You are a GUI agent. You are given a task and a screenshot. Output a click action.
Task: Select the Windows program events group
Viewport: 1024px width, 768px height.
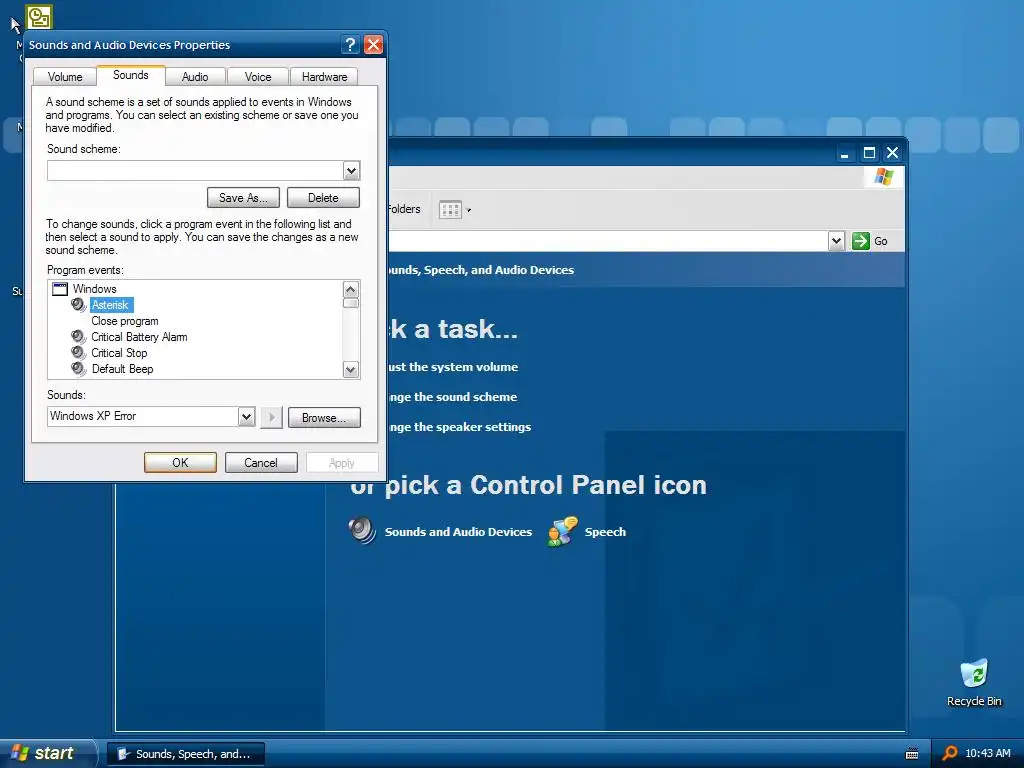pyautogui.click(x=95, y=289)
